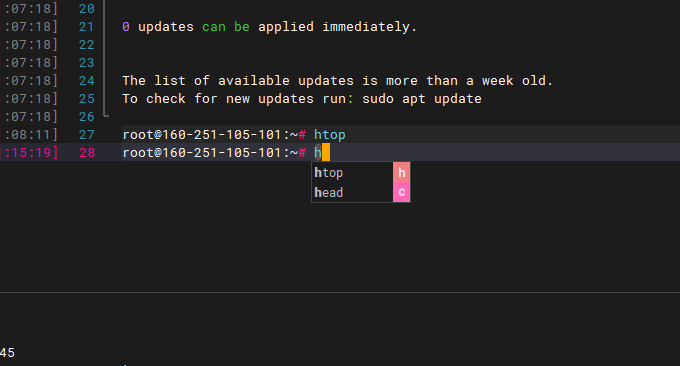
Task: Click line number 20 in the gutter
Action: pos(87,9)
